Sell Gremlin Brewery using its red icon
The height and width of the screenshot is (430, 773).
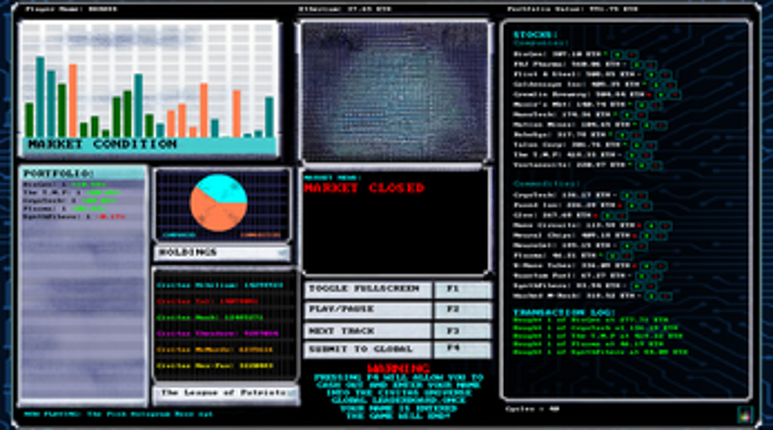[x=674, y=95]
